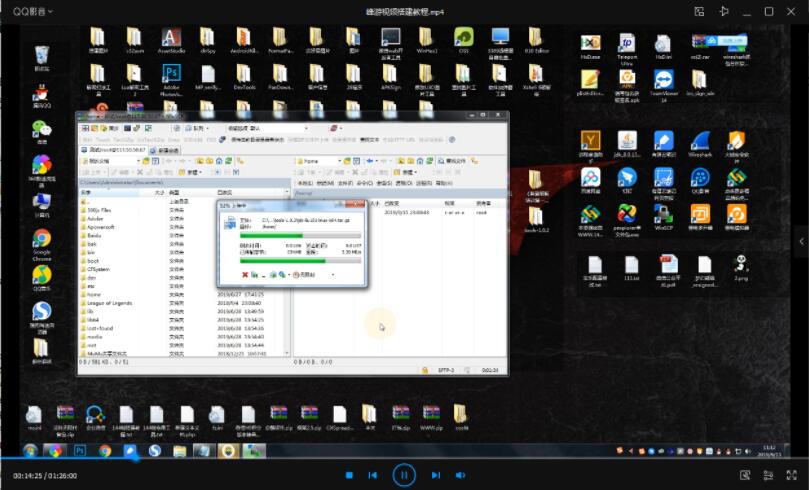Select the green OSS desktop icon

tap(464, 40)
